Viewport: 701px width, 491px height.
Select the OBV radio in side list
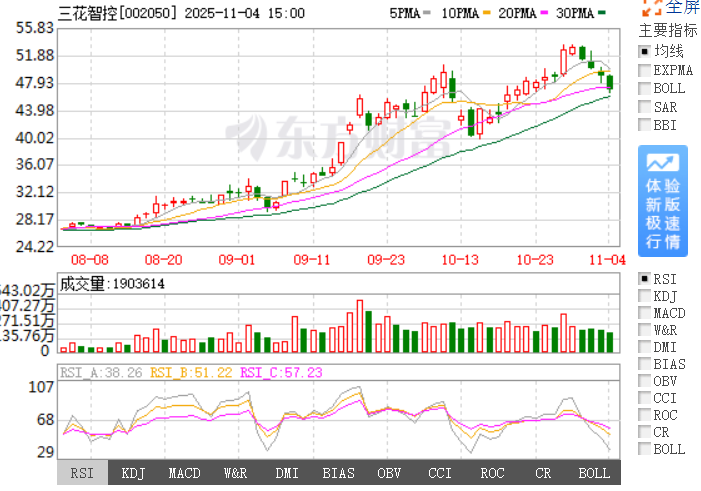click(x=644, y=381)
